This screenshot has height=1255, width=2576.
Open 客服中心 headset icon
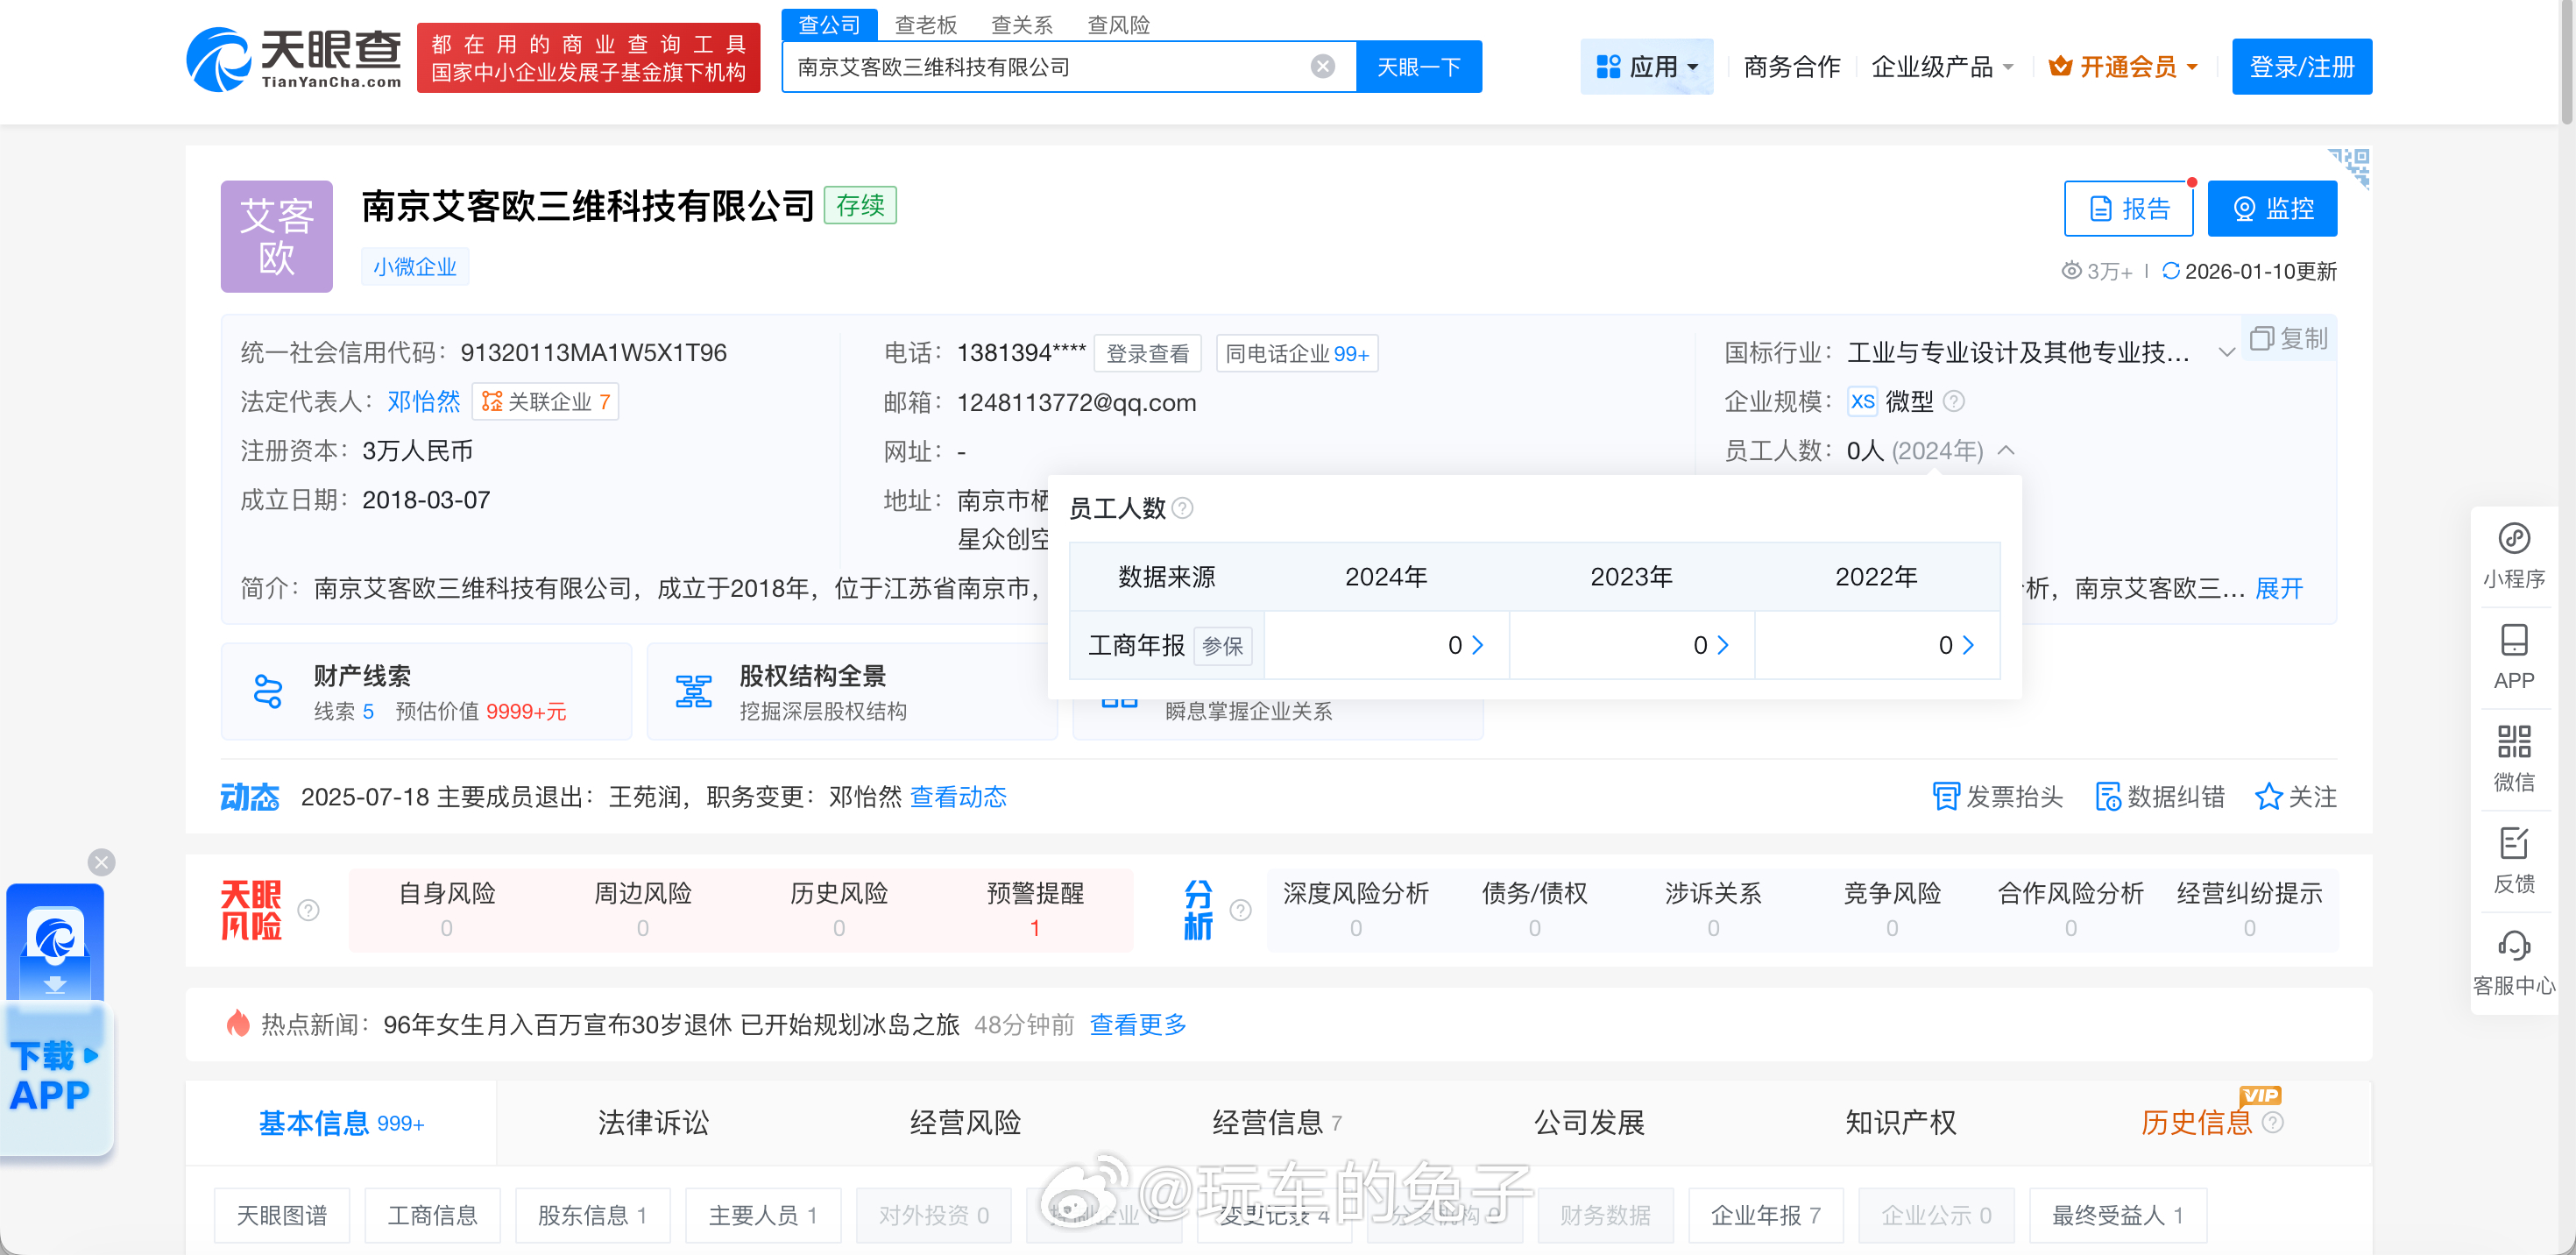coord(2513,946)
